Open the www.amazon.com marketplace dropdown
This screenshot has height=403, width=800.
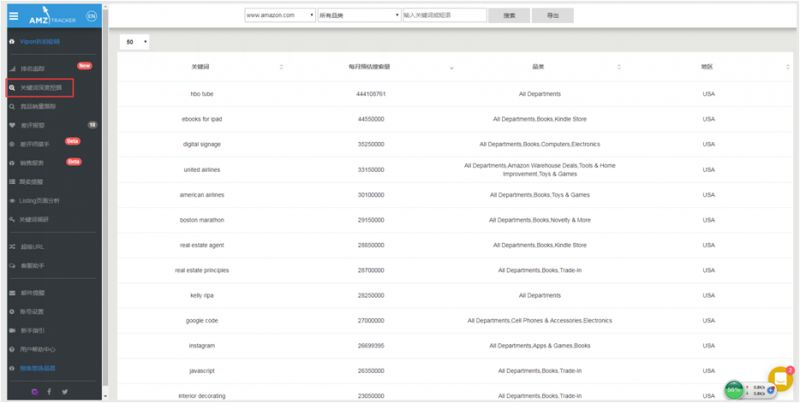[280, 15]
